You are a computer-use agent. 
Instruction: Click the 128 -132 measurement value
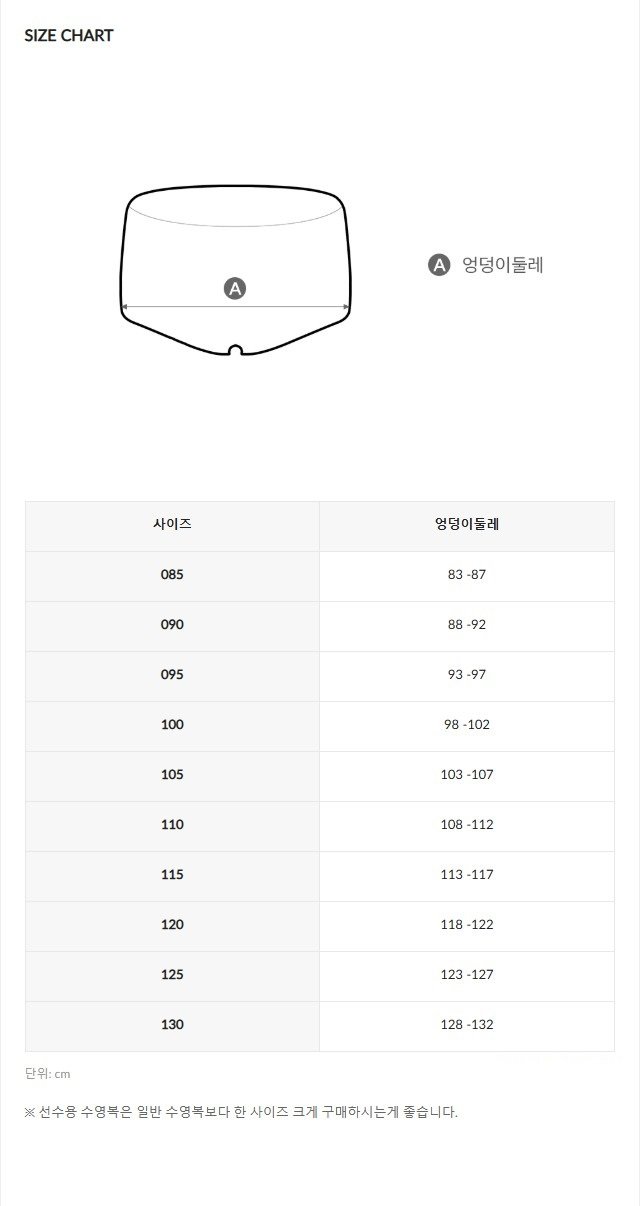(x=467, y=1025)
